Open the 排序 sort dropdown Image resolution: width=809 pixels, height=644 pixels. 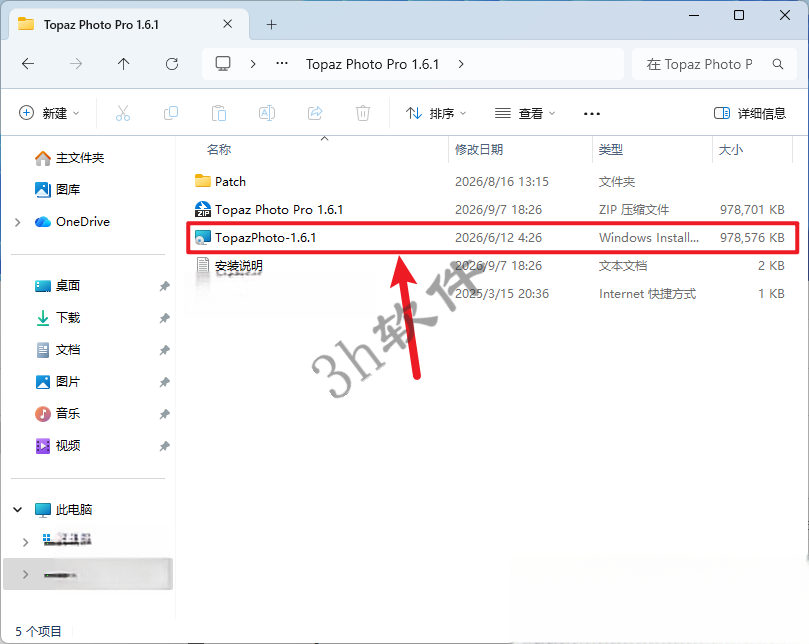coord(435,113)
